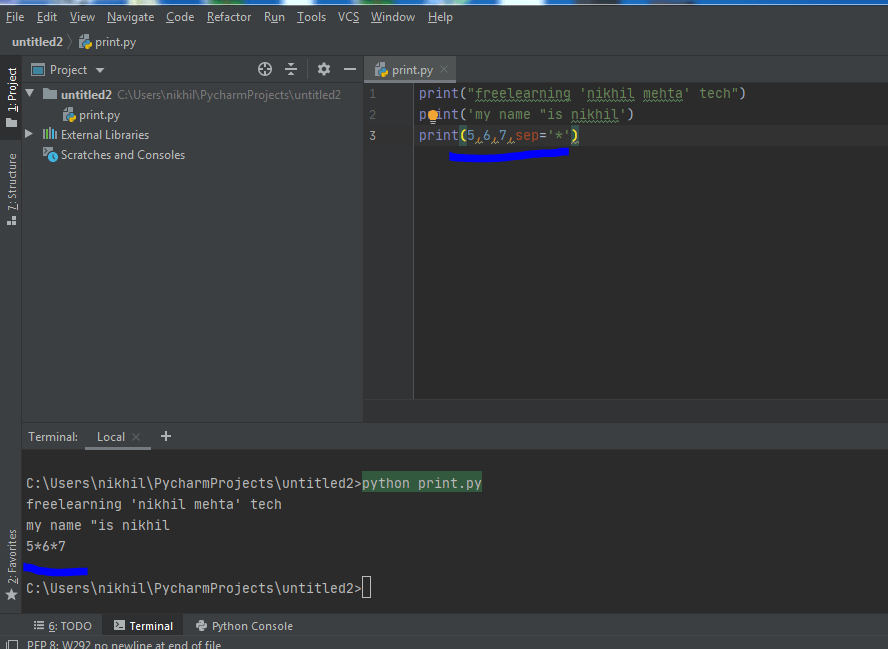Click the tool window quick access icon in status bar
Image resolution: width=888 pixels, height=649 pixels.
[12, 644]
